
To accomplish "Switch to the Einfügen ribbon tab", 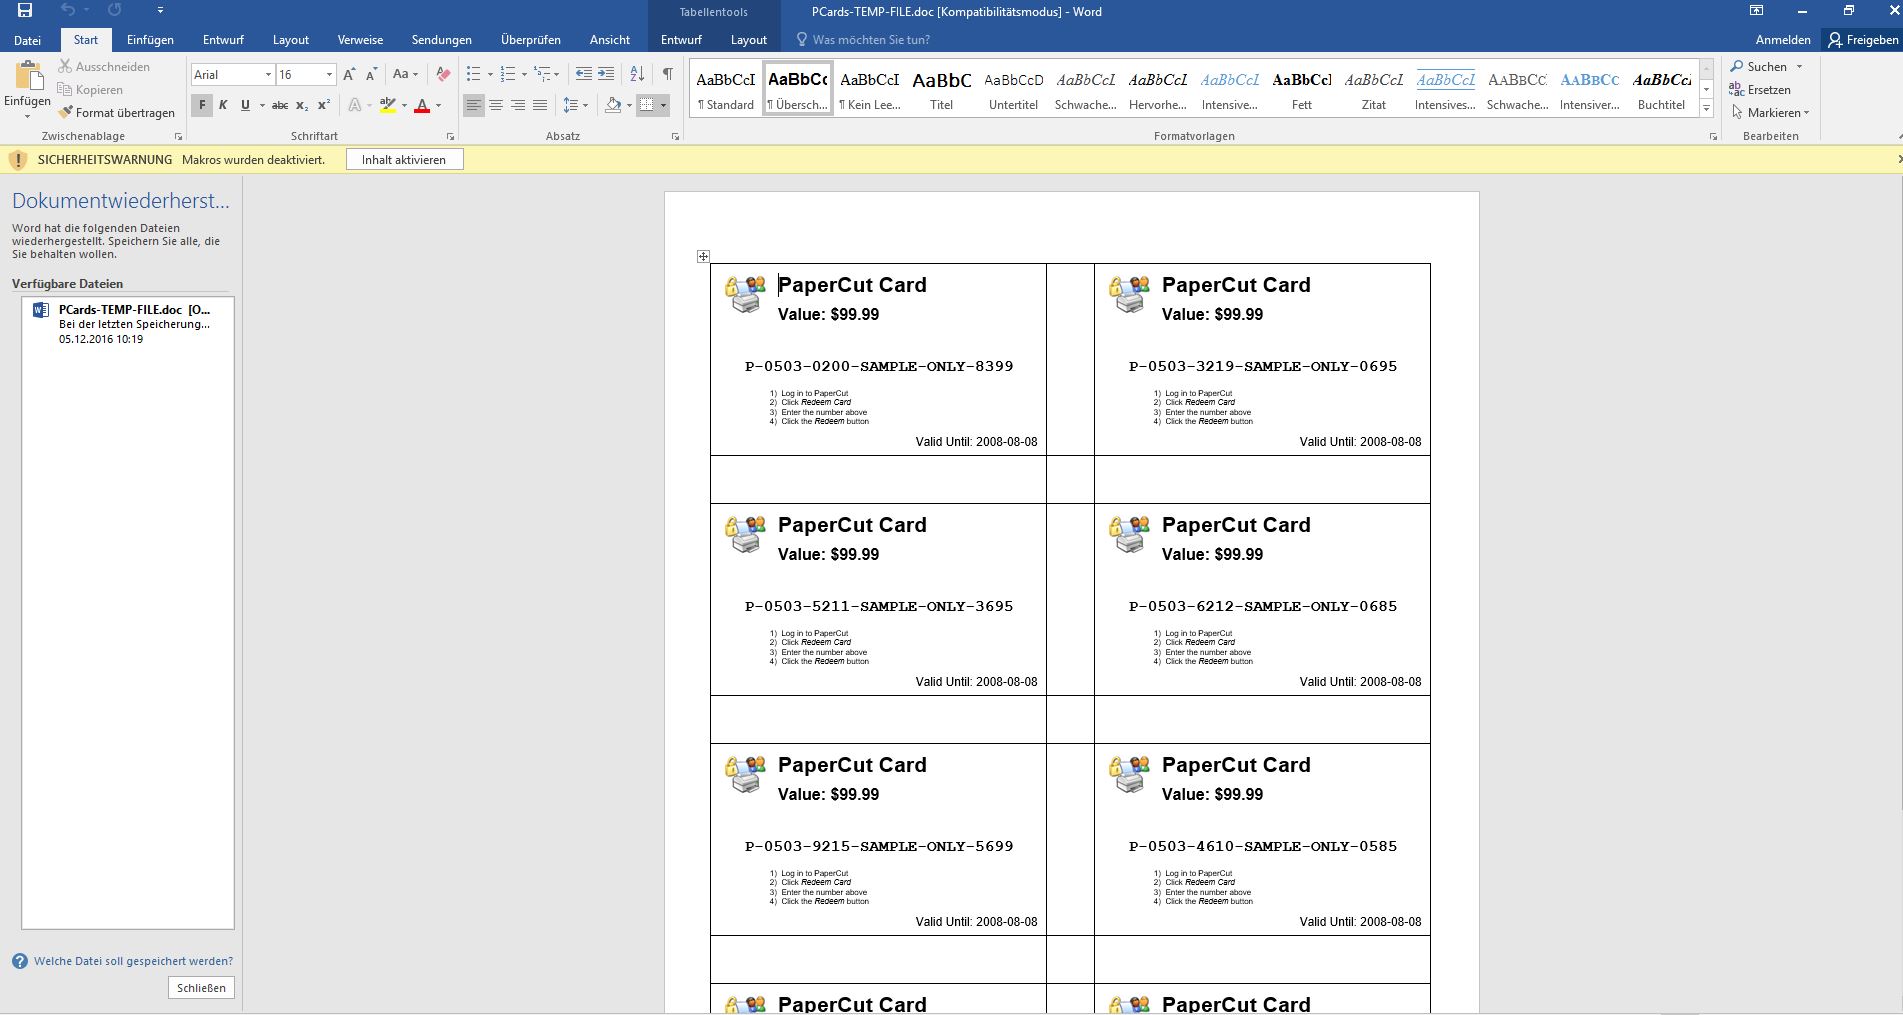I will tap(150, 40).
